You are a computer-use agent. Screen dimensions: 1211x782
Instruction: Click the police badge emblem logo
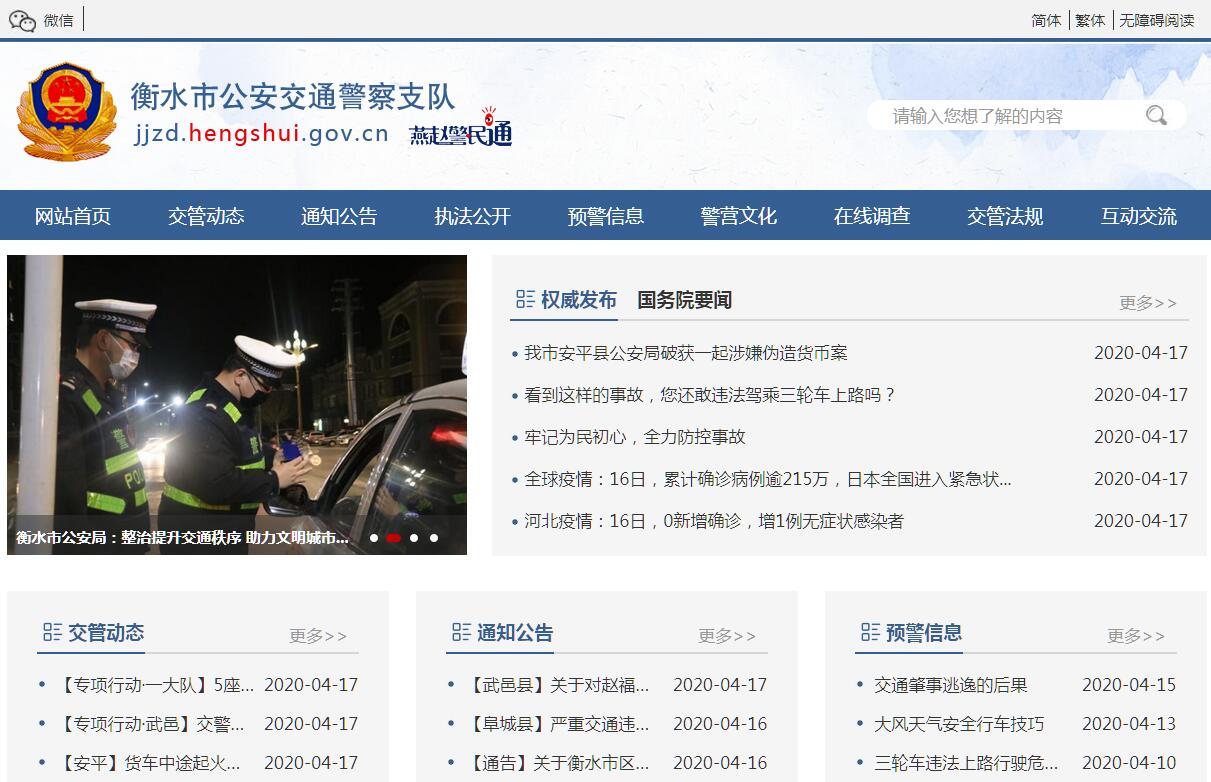pos(66,112)
